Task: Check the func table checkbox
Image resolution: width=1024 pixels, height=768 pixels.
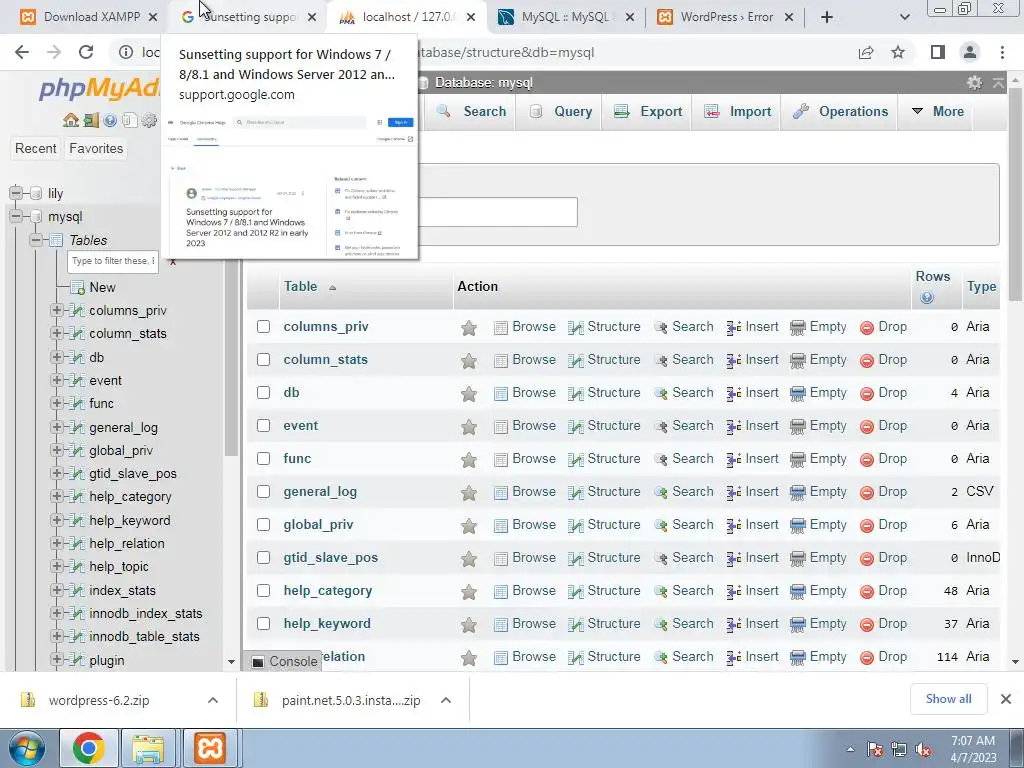Action: click(263, 458)
